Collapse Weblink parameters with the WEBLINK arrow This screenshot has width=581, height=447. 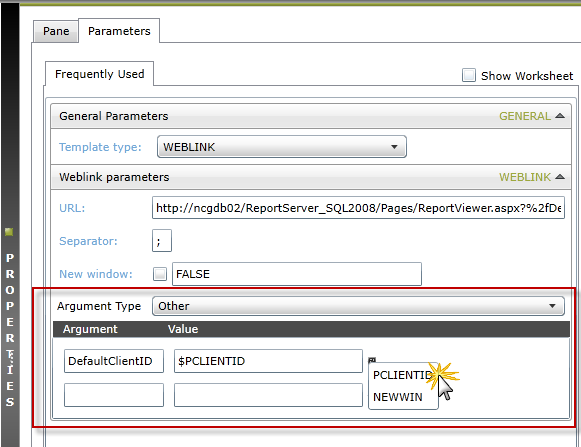pos(560,177)
